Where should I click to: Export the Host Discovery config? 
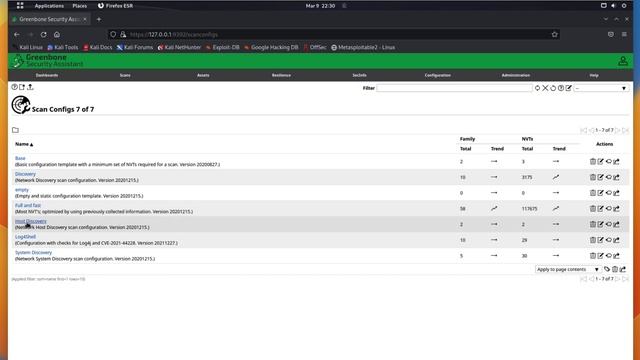pyautogui.click(x=616, y=224)
